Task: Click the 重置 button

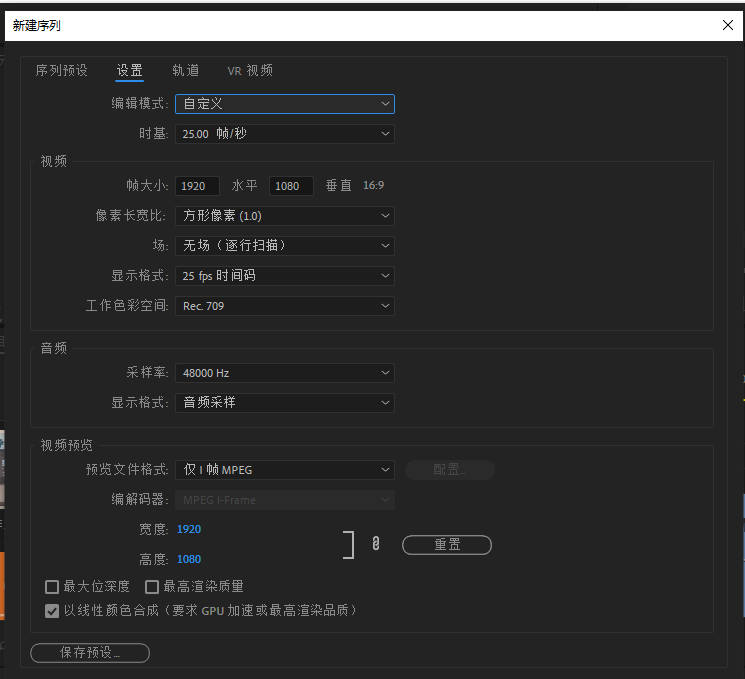Action: click(447, 545)
